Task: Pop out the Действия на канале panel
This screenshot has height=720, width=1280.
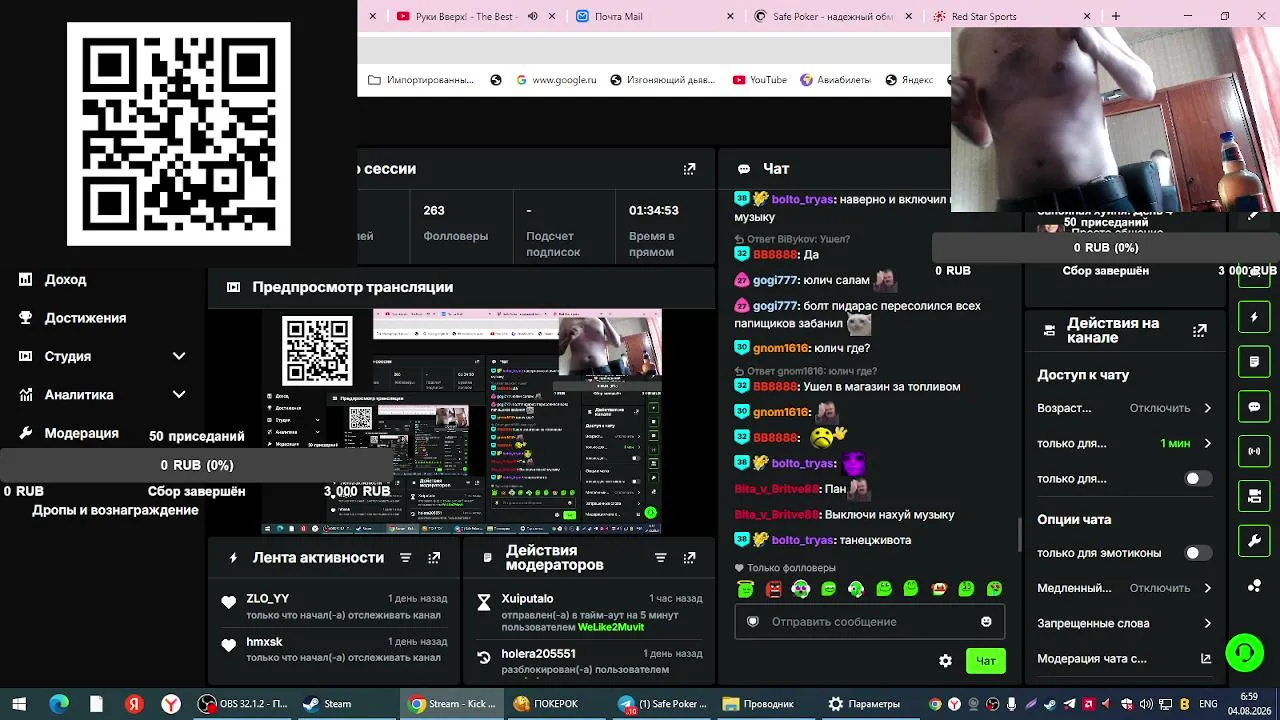Action: pos(1200,331)
